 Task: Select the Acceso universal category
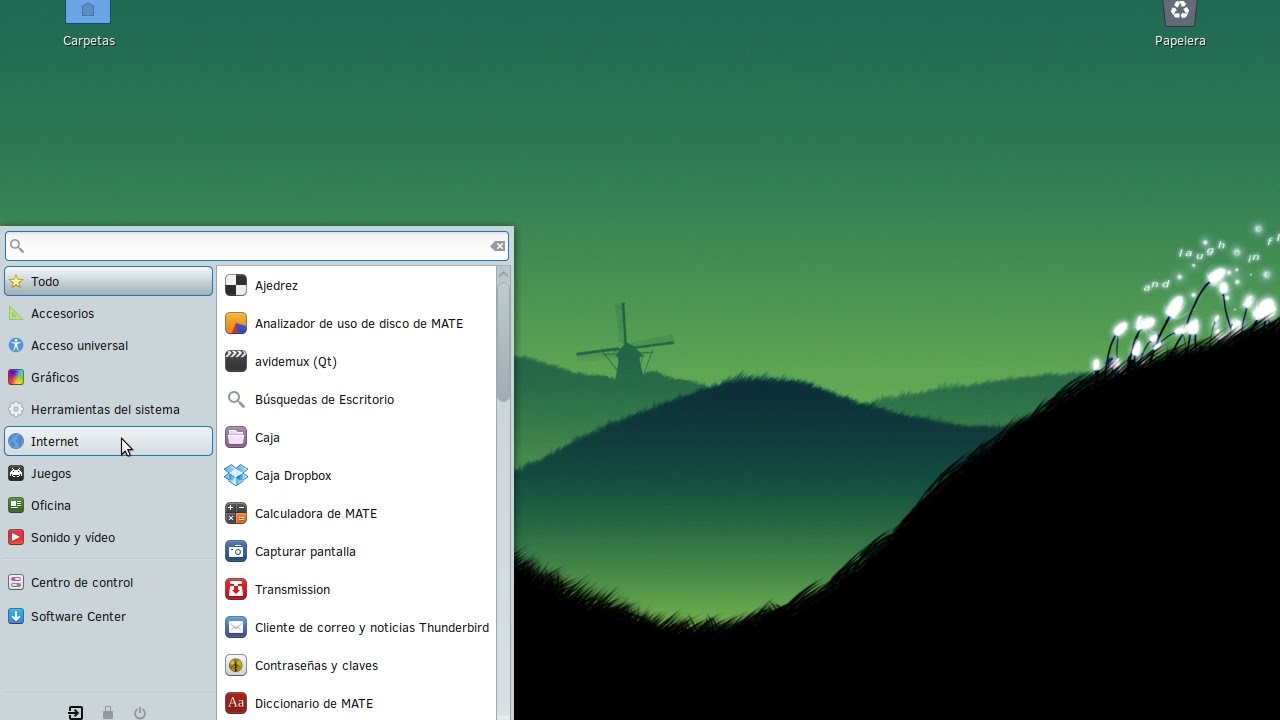point(108,346)
